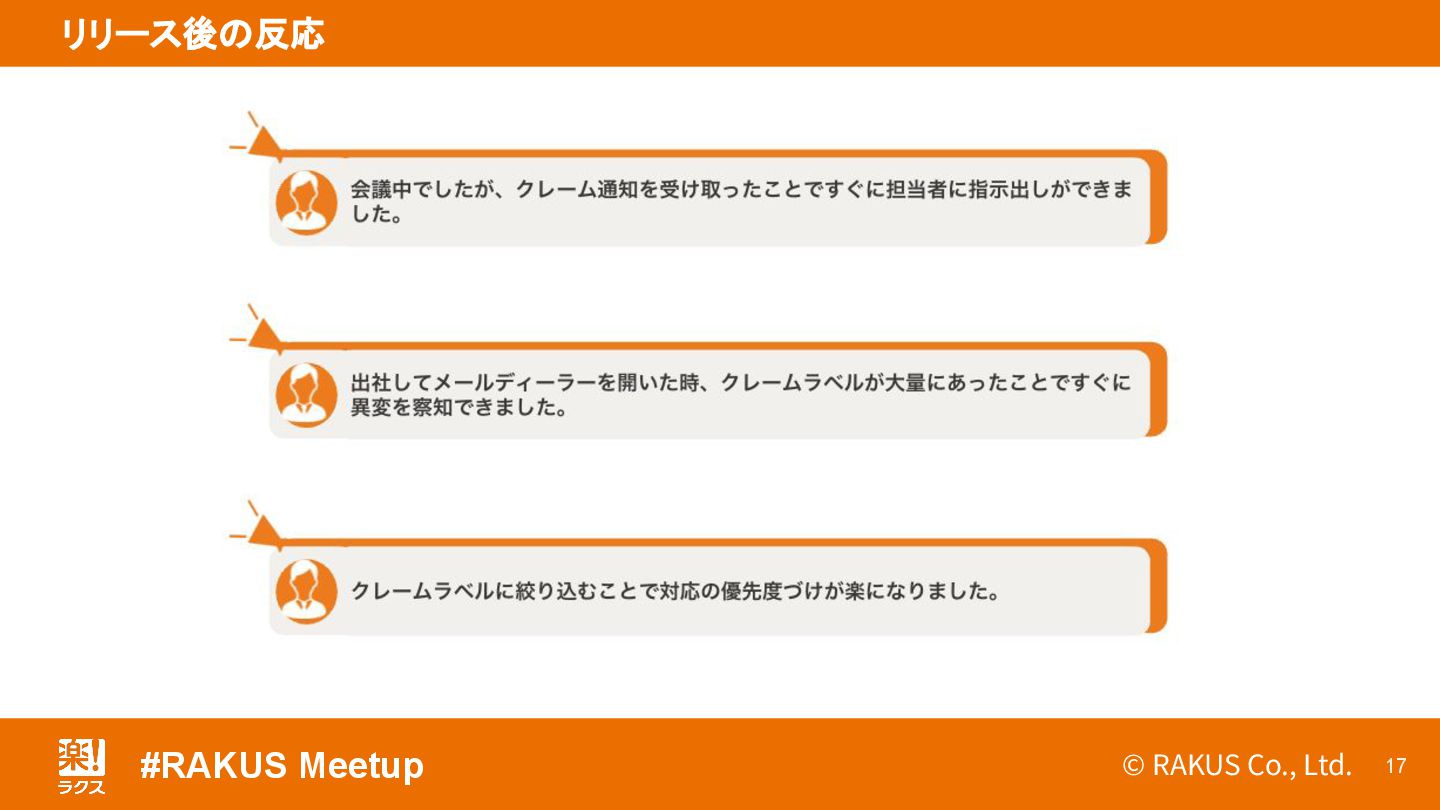Click the orange edge of the second bubble
The image size is (1440, 810).
click(1158, 390)
